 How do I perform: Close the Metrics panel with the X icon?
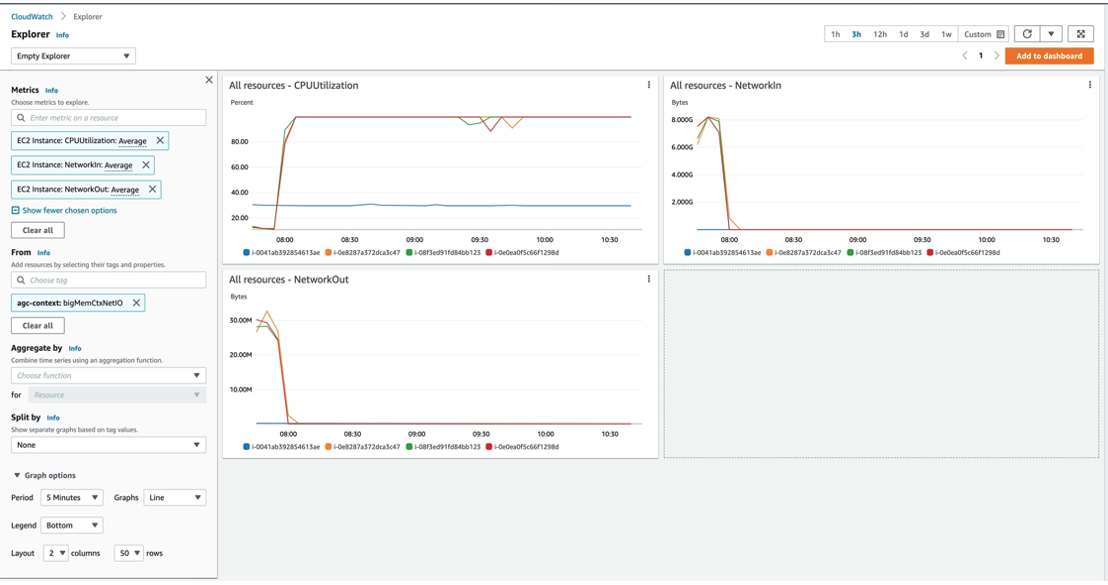pyautogui.click(x=208, y=77)
